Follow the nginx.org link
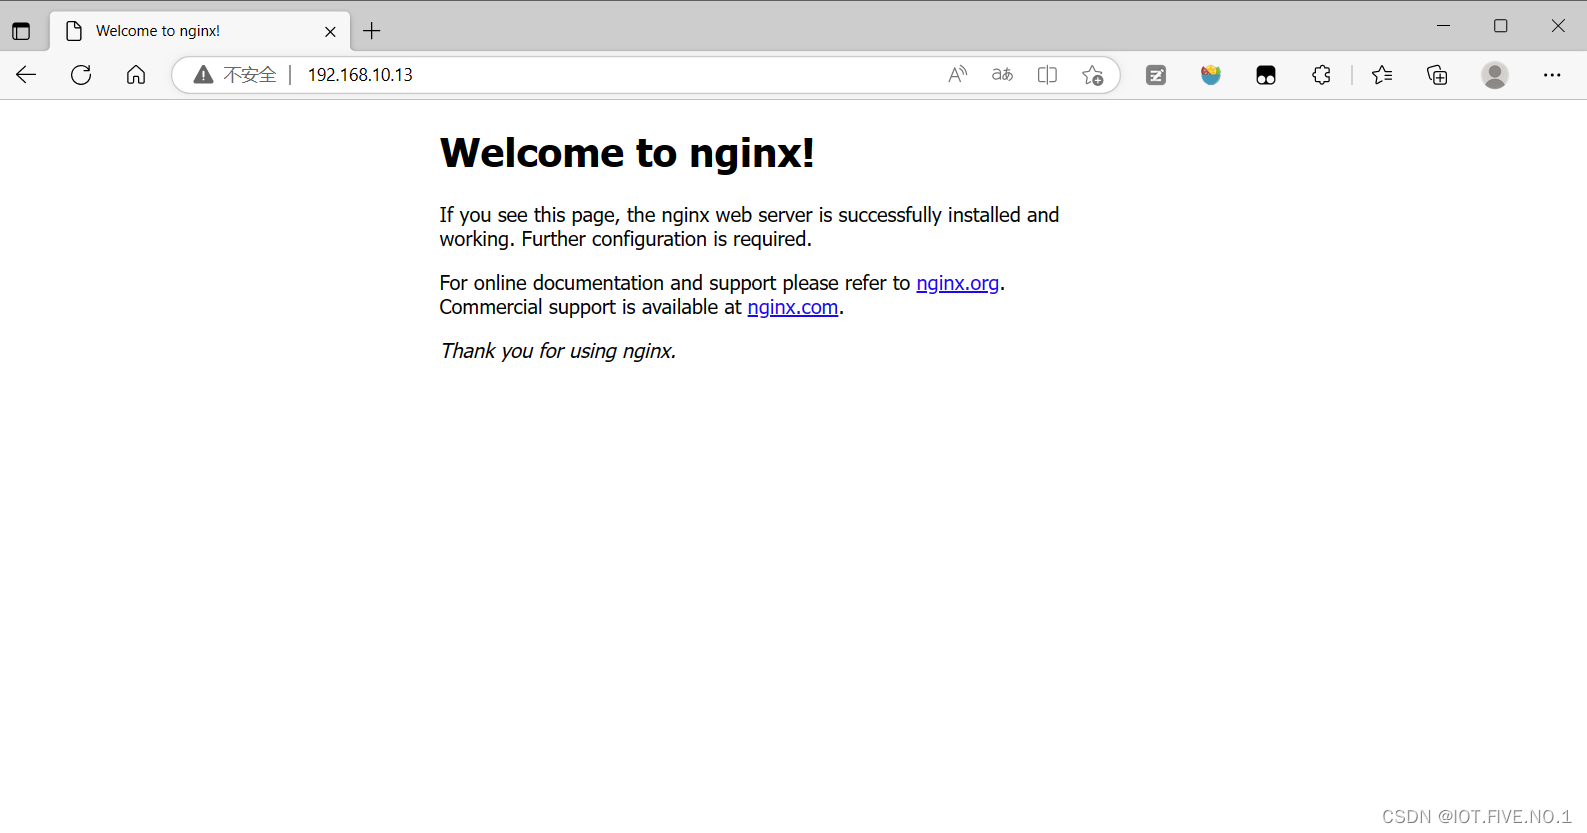The height and width of the screenshot is (833, 1587). click(x=958, y=283)
